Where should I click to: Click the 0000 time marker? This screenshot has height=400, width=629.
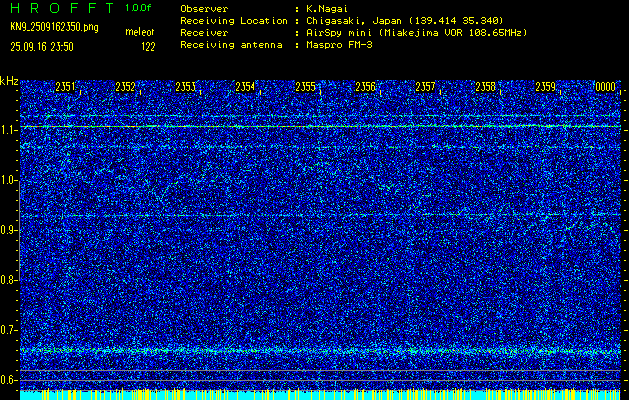click(605, 87)
